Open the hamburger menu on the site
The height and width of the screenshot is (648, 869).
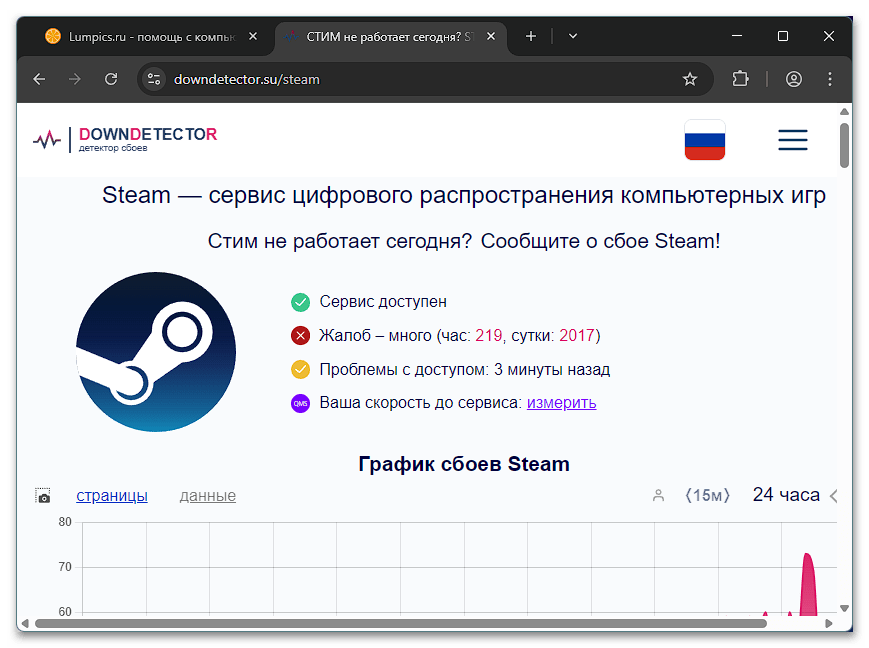point(793,140)
